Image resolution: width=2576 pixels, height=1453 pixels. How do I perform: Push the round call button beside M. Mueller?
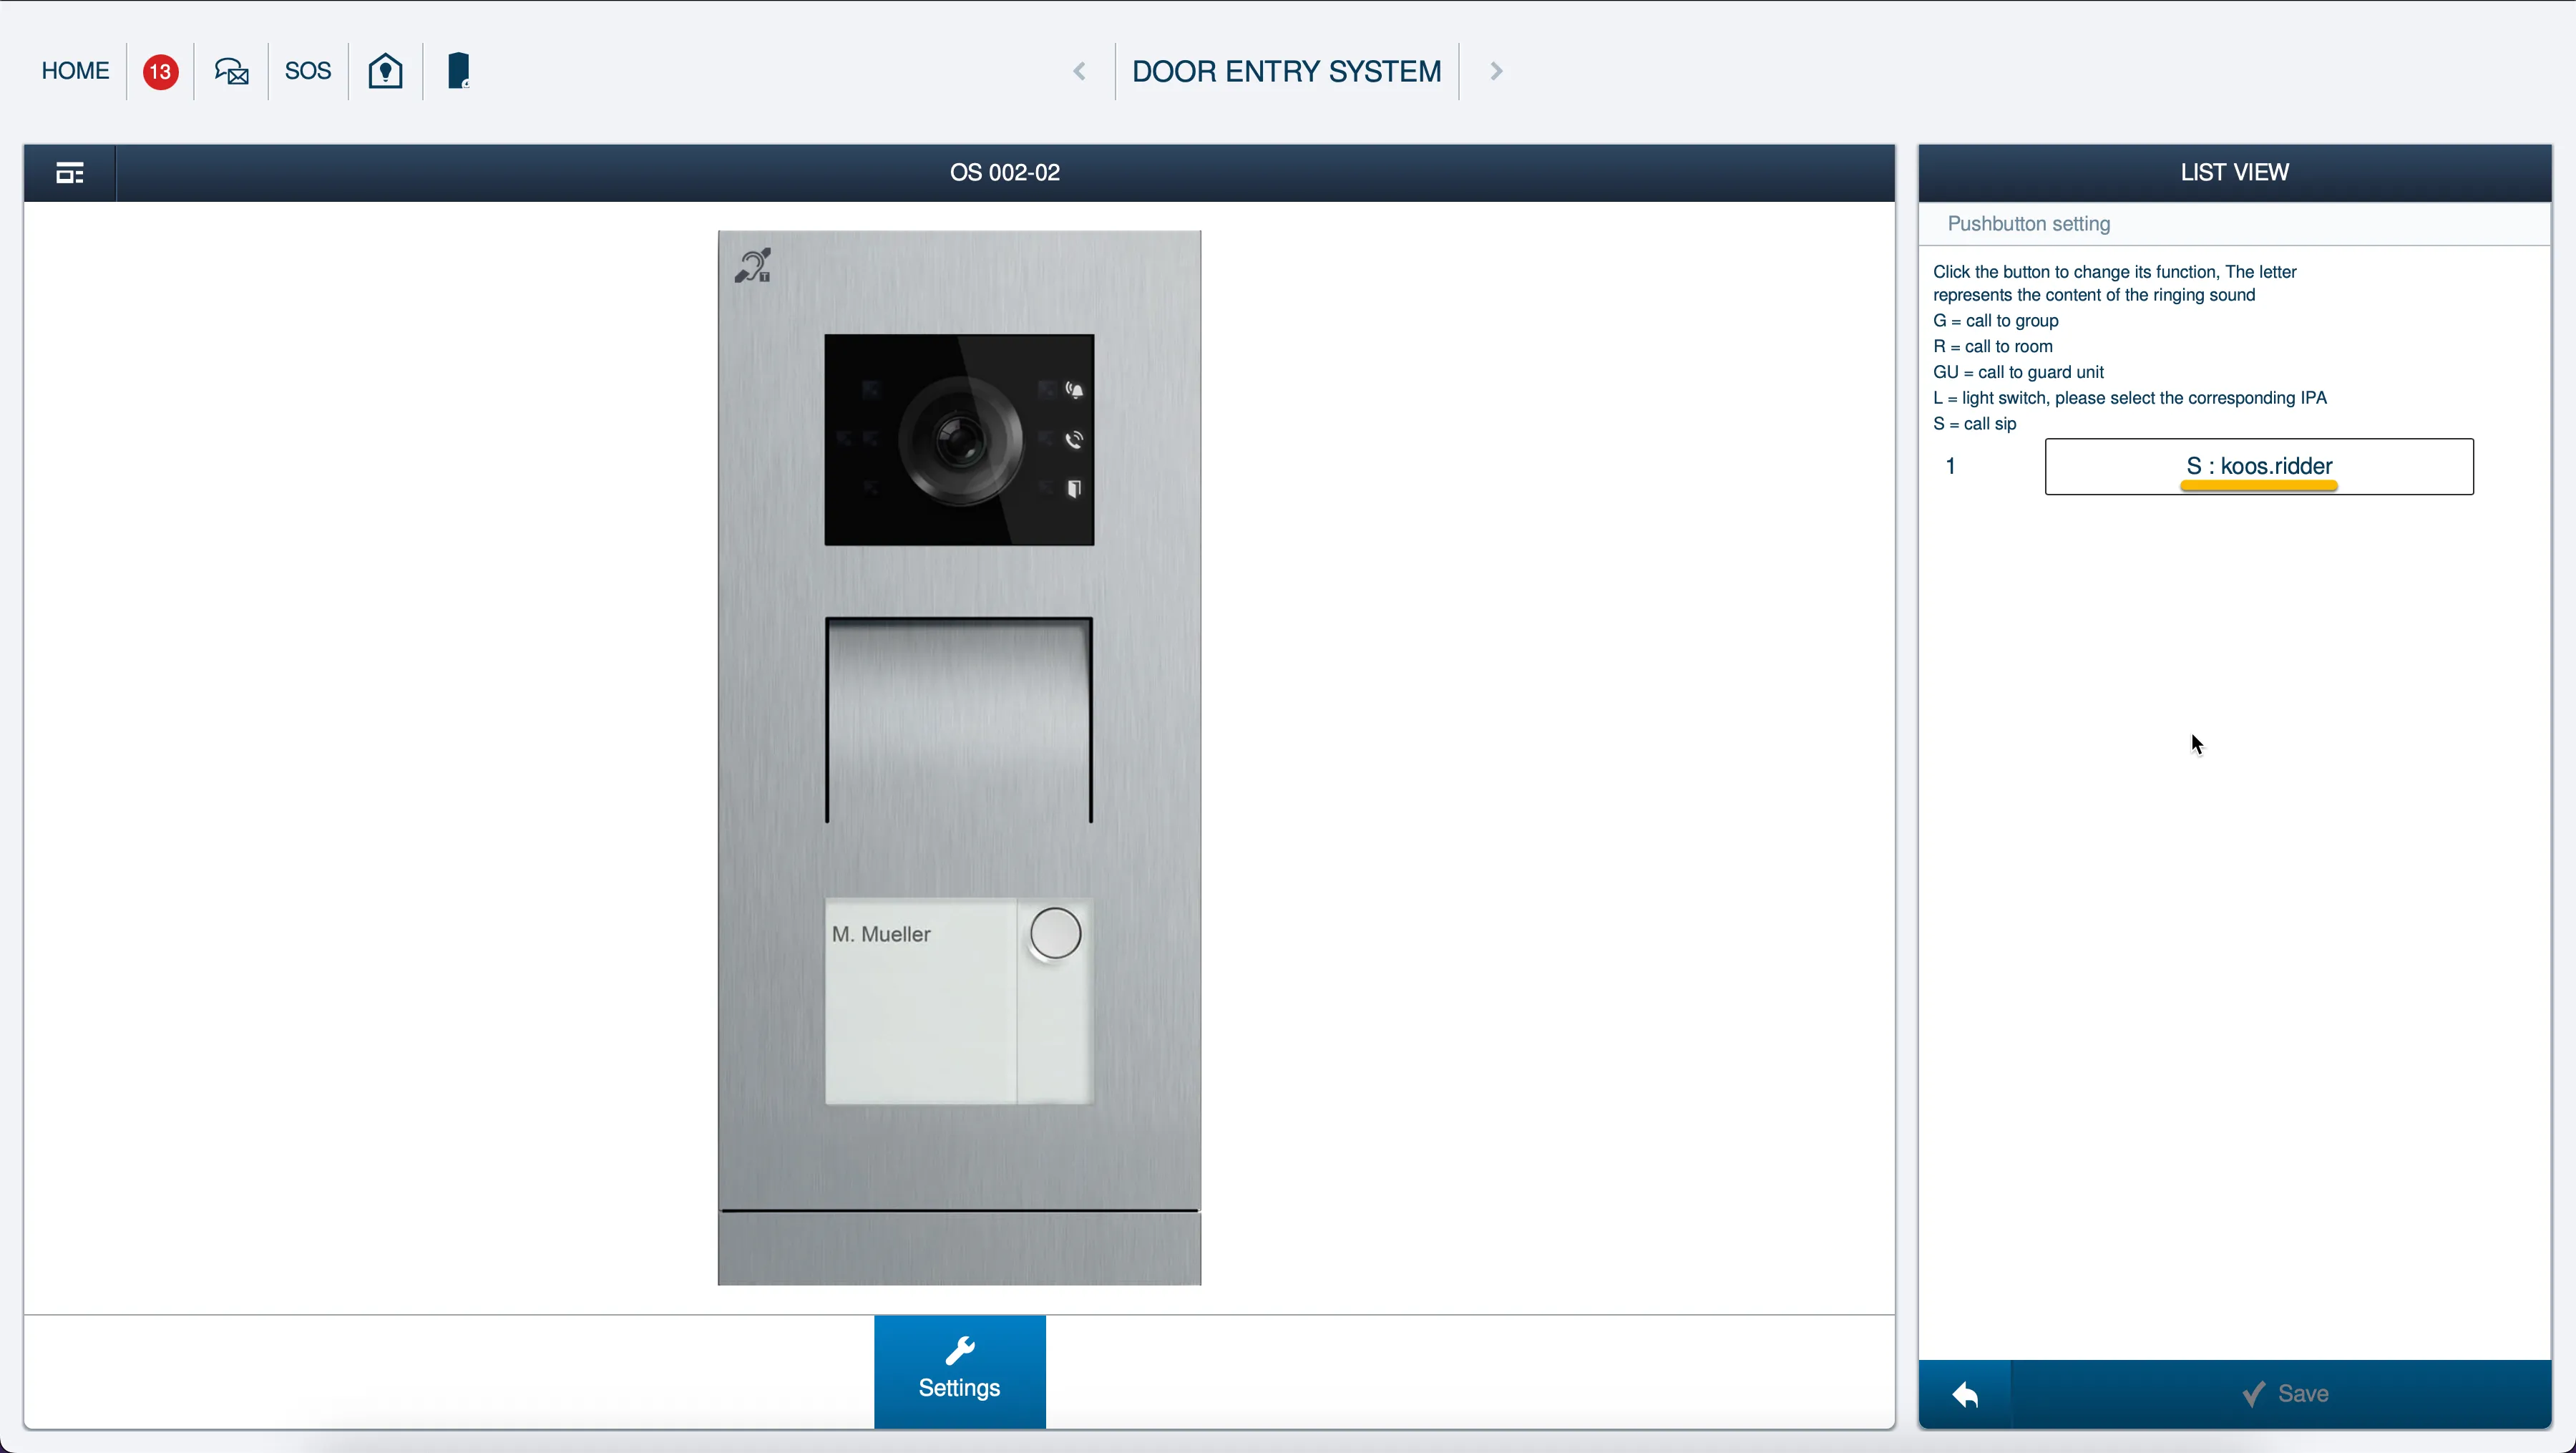(1055, 934)
